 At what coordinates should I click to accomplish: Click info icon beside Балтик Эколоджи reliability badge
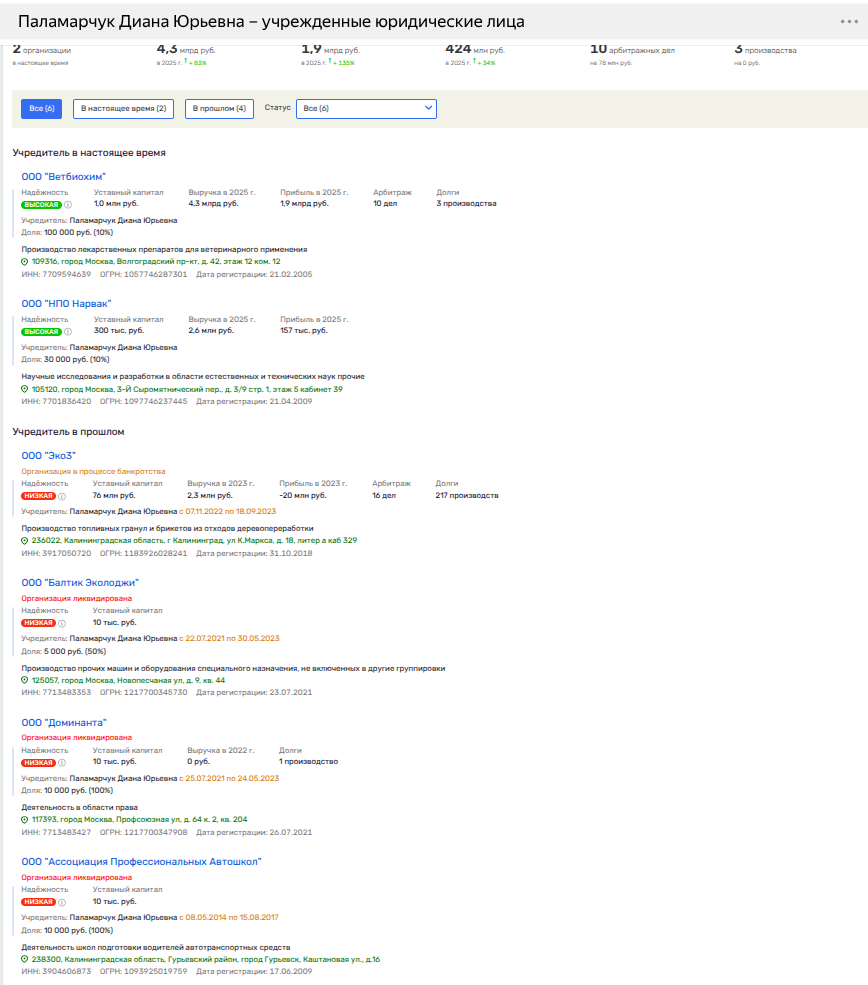tap(62, 623)
